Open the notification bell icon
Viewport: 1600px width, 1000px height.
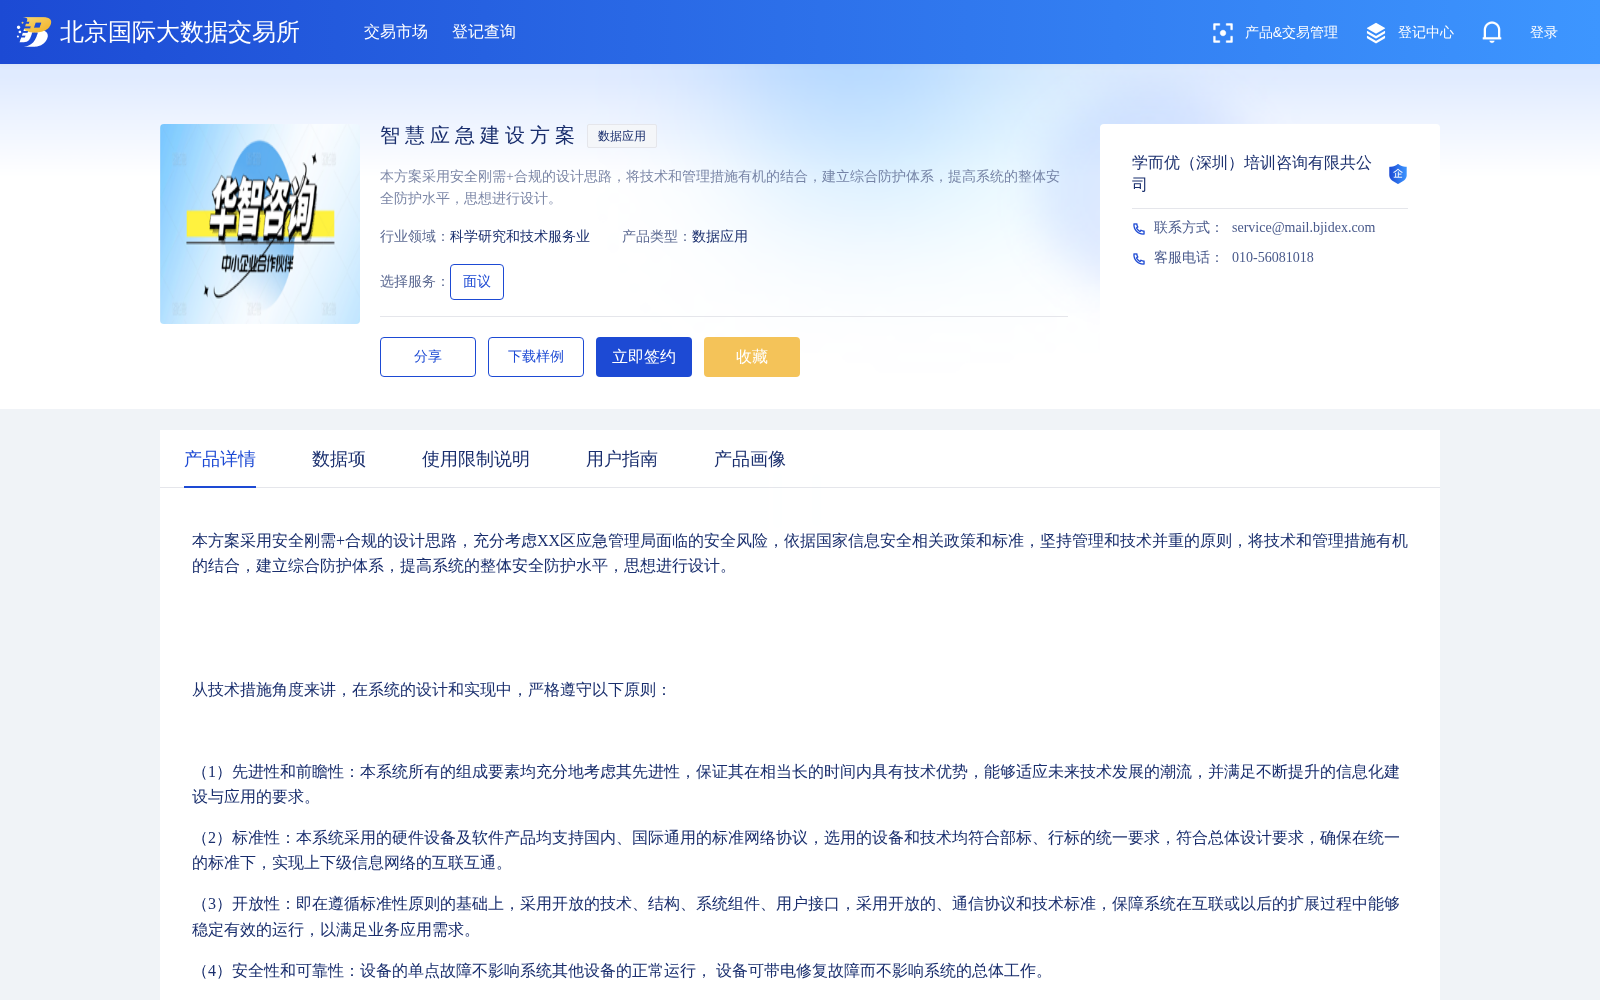coord(1492,32)
